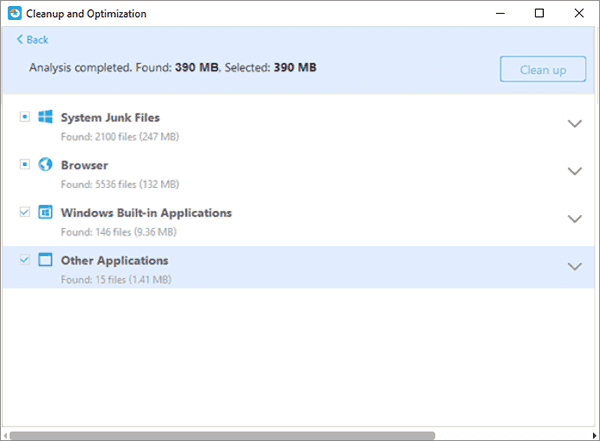Screen dimensions: 600x441
Task: Select the Browser category title
Action: [84, 165]
